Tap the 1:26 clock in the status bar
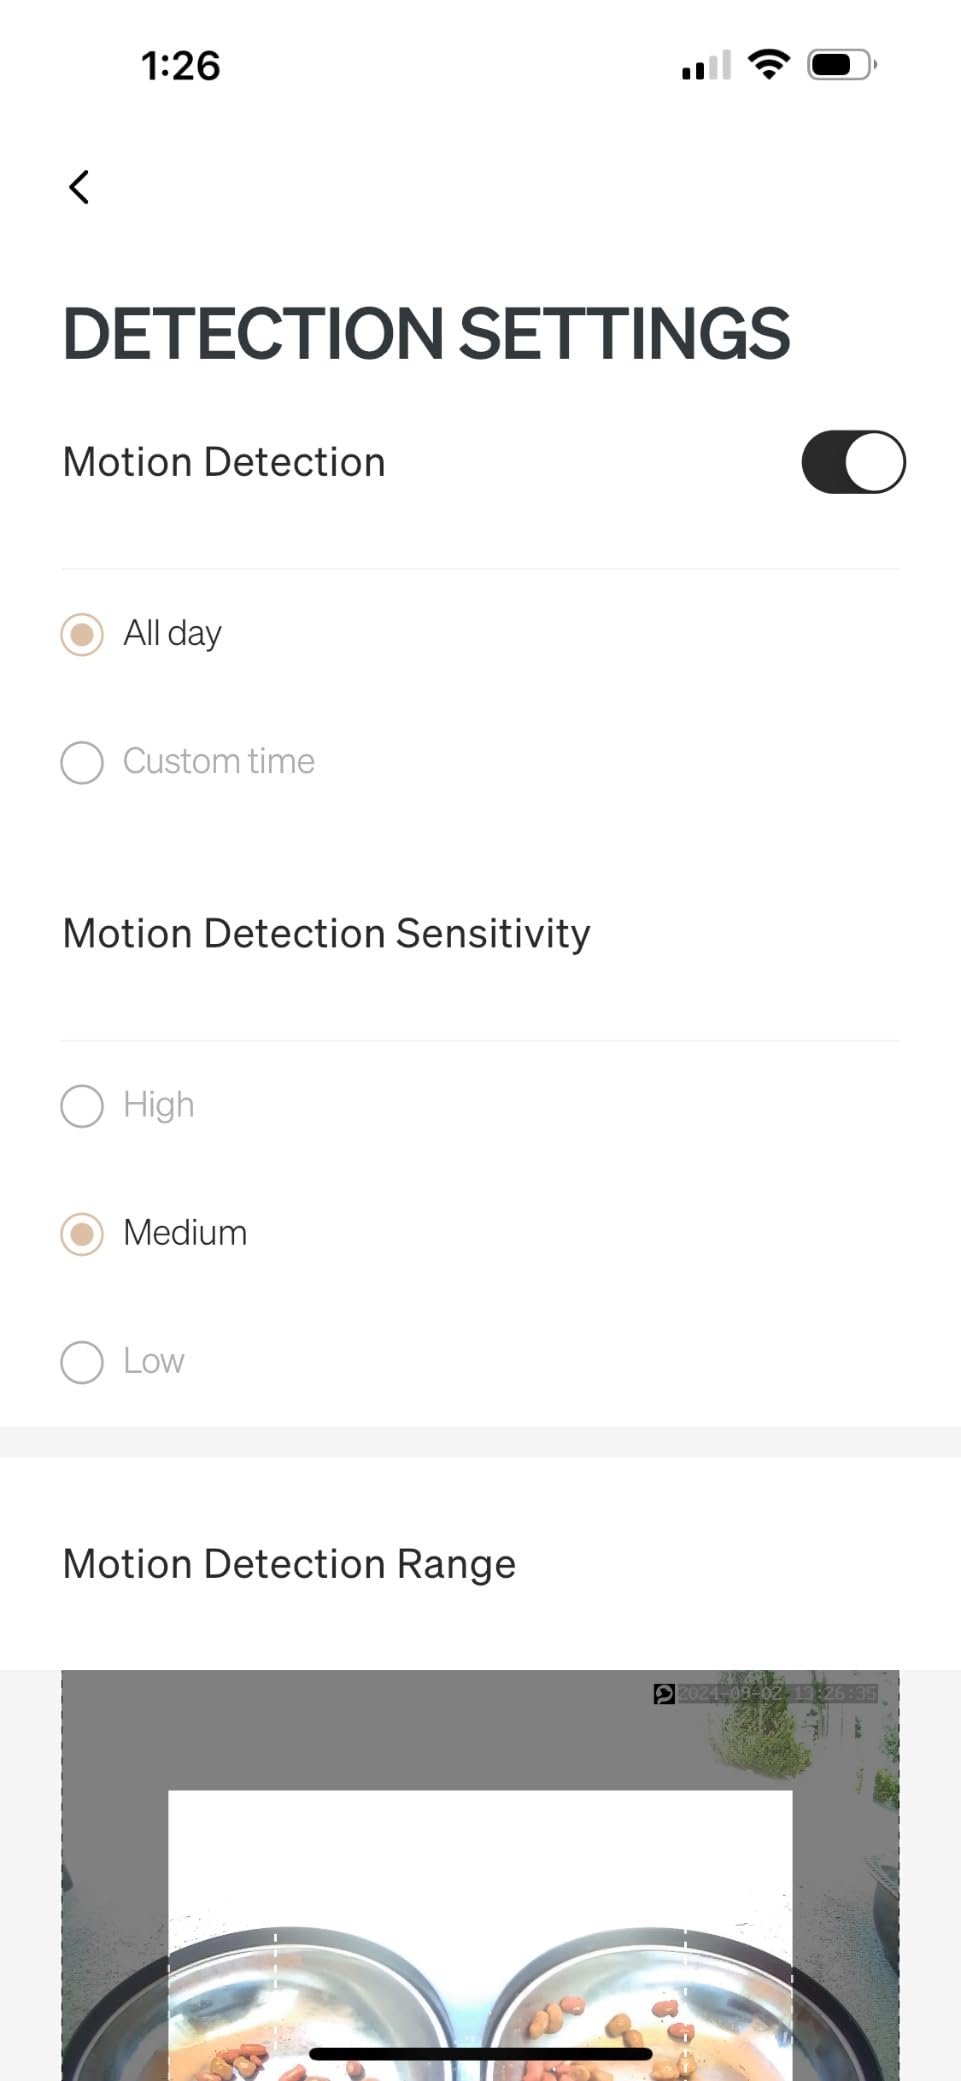The height and width of the screenshot is (2081, 961). (181, 66)
